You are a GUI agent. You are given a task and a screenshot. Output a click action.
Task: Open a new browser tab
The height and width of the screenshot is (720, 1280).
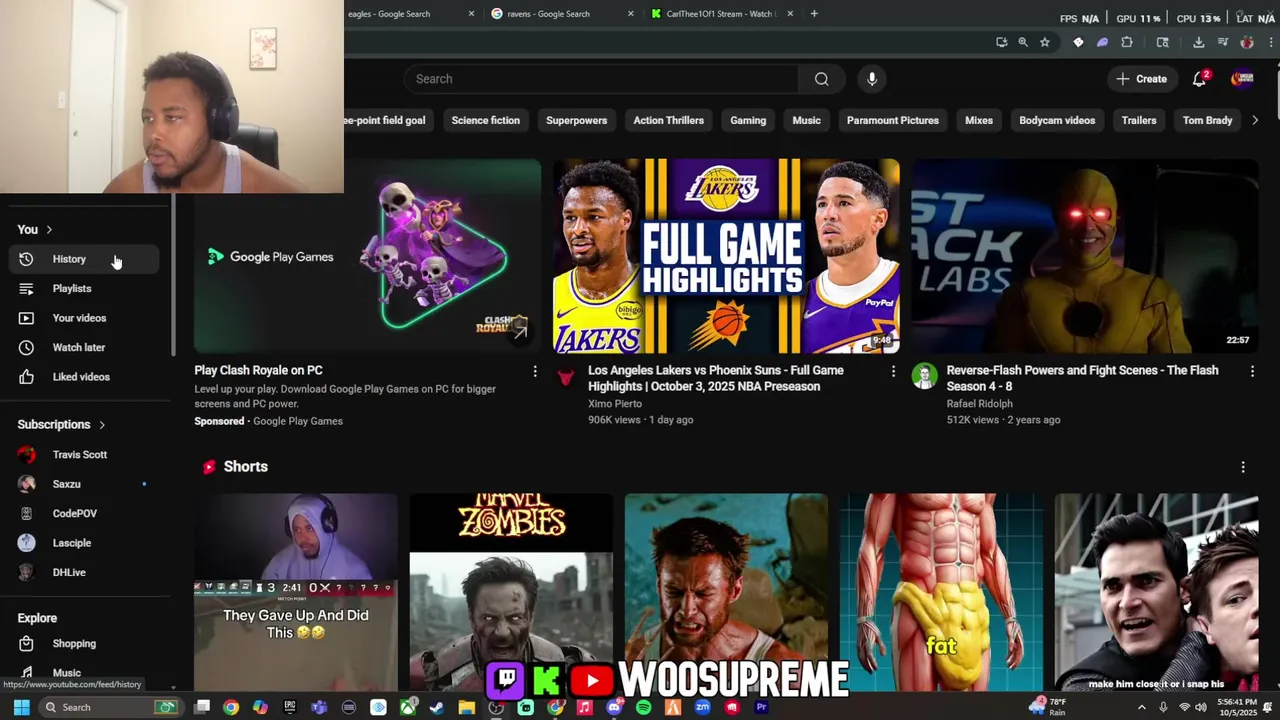point(814,14)
